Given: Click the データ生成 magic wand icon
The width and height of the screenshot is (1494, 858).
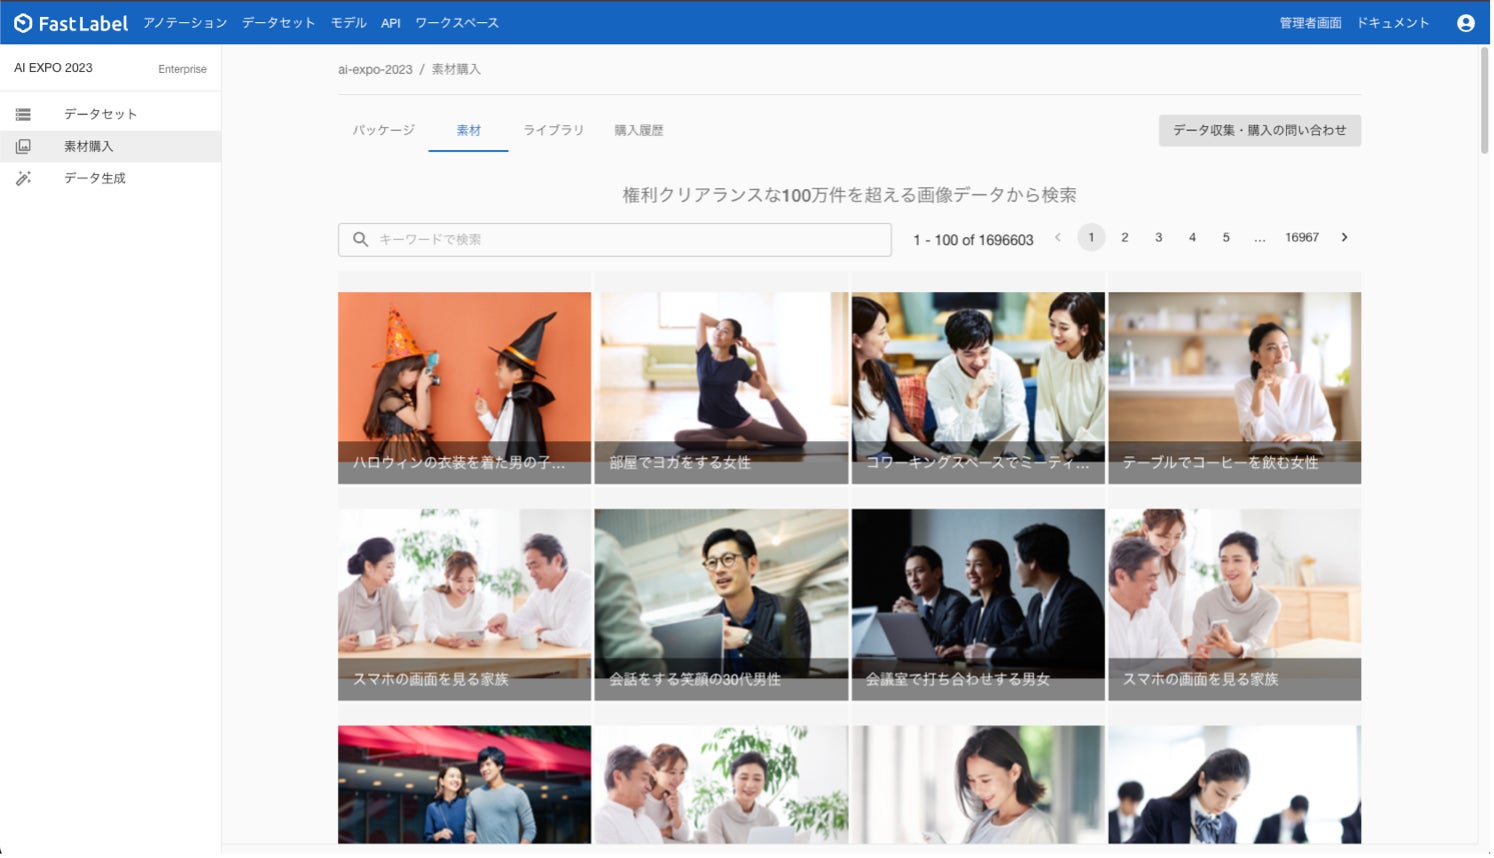Looking at the screenshot, I should (23, 179).
